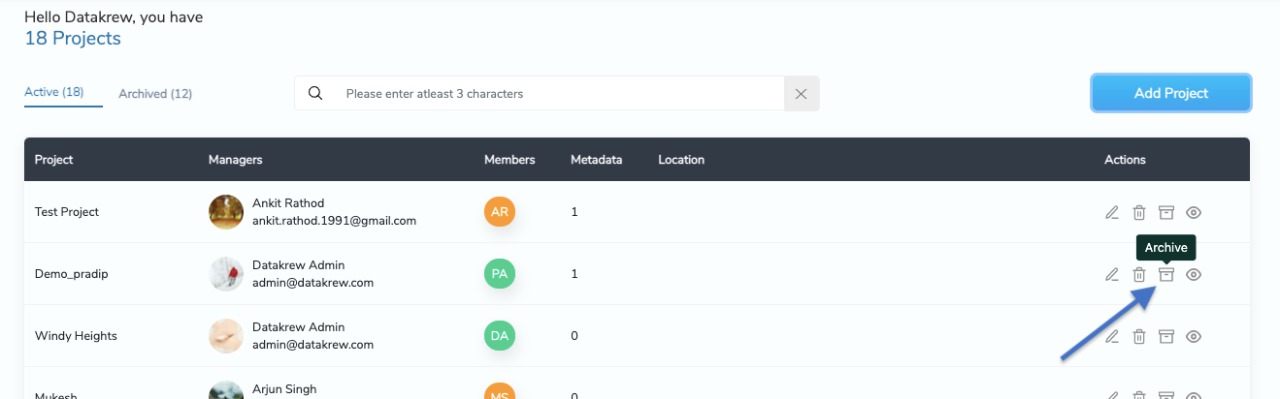The image size is (1280, 399).
Task: Edit the Windy Heights project
Action: click(1112, 336)
